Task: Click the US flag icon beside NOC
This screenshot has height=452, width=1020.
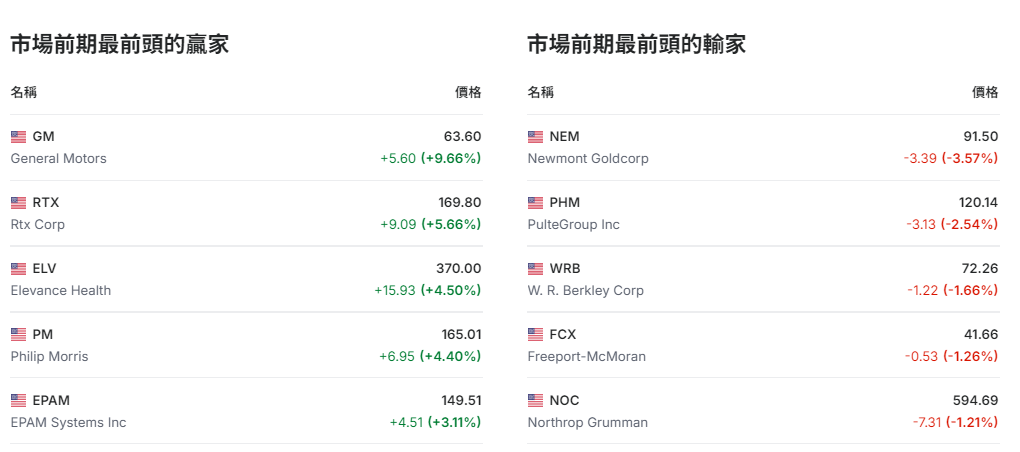Action: (535, 401)
